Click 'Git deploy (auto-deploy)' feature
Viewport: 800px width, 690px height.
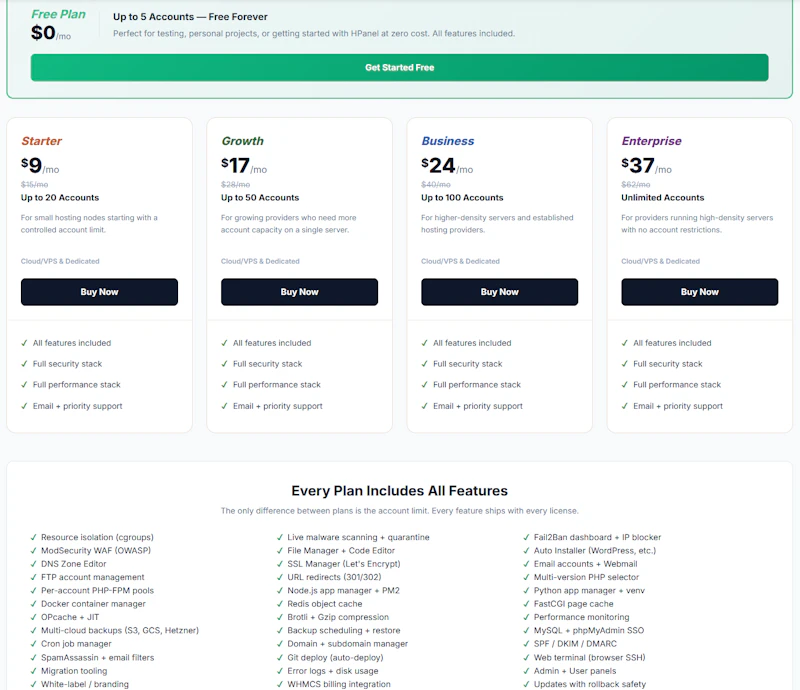point(335,657)
